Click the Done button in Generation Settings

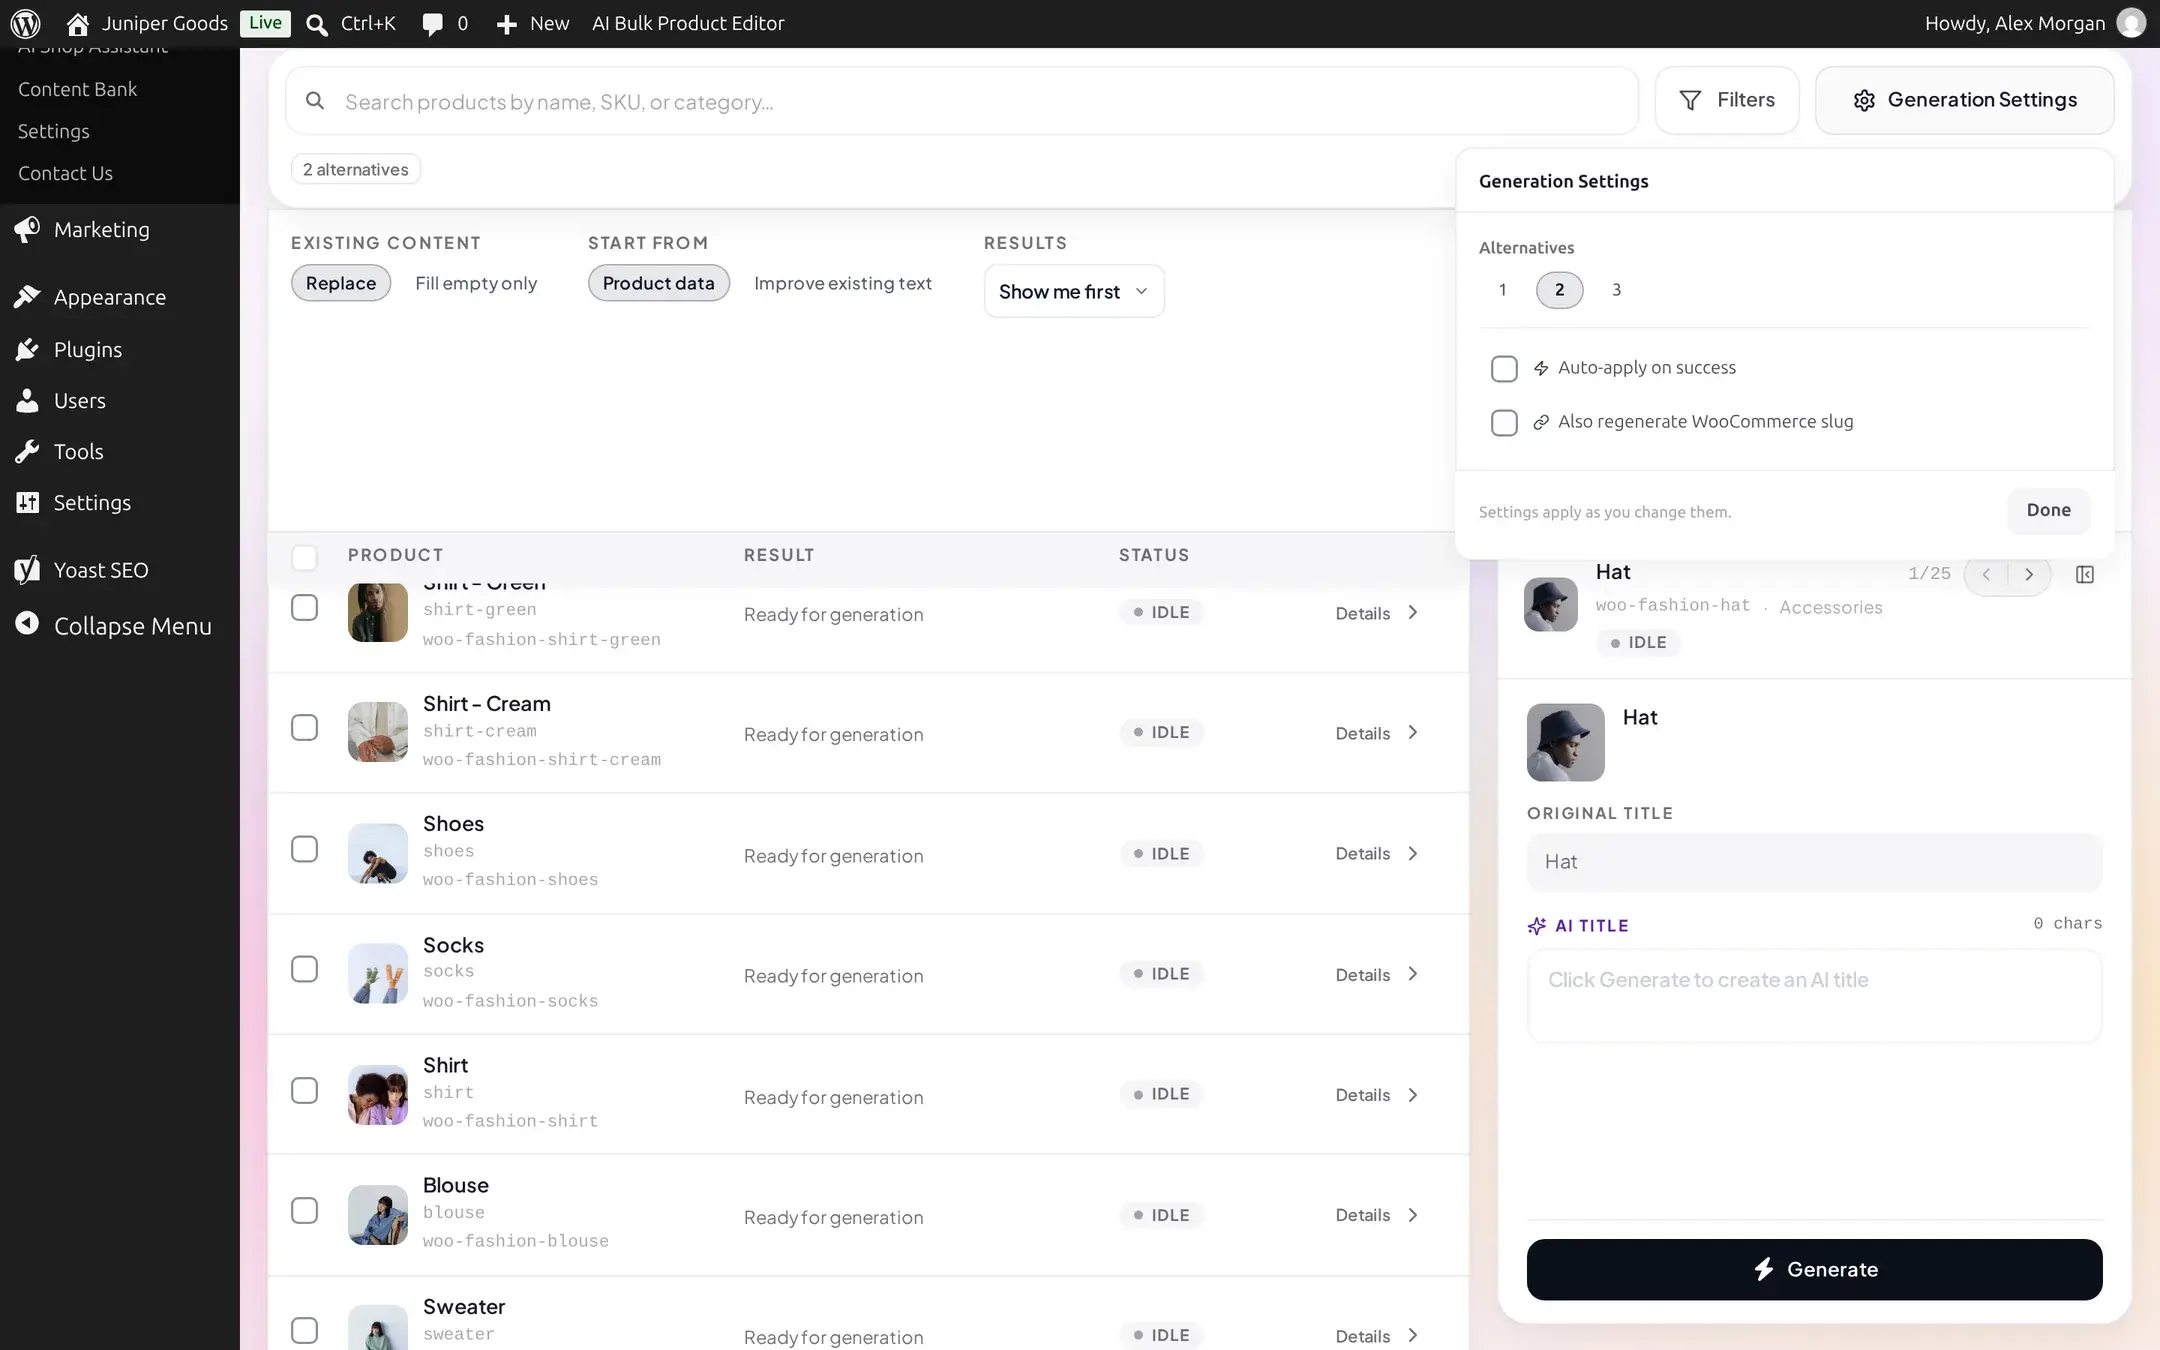click(2048, 510)
